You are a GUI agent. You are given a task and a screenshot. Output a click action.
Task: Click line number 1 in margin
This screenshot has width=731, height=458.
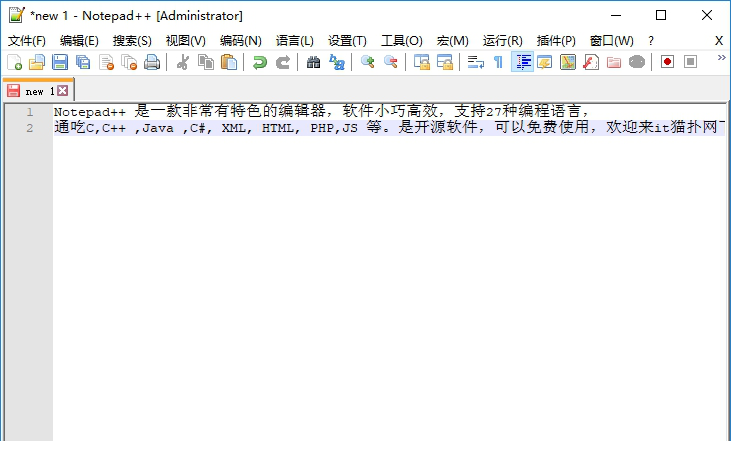point(30,112)
